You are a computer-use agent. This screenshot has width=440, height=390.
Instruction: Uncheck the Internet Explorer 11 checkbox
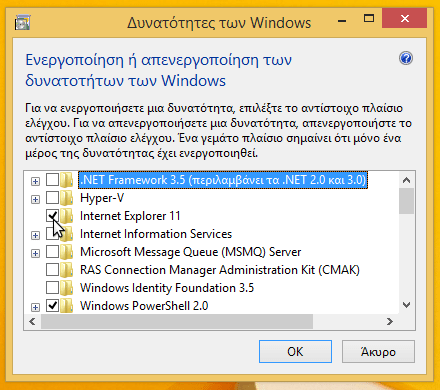click(x=52, y=216)
